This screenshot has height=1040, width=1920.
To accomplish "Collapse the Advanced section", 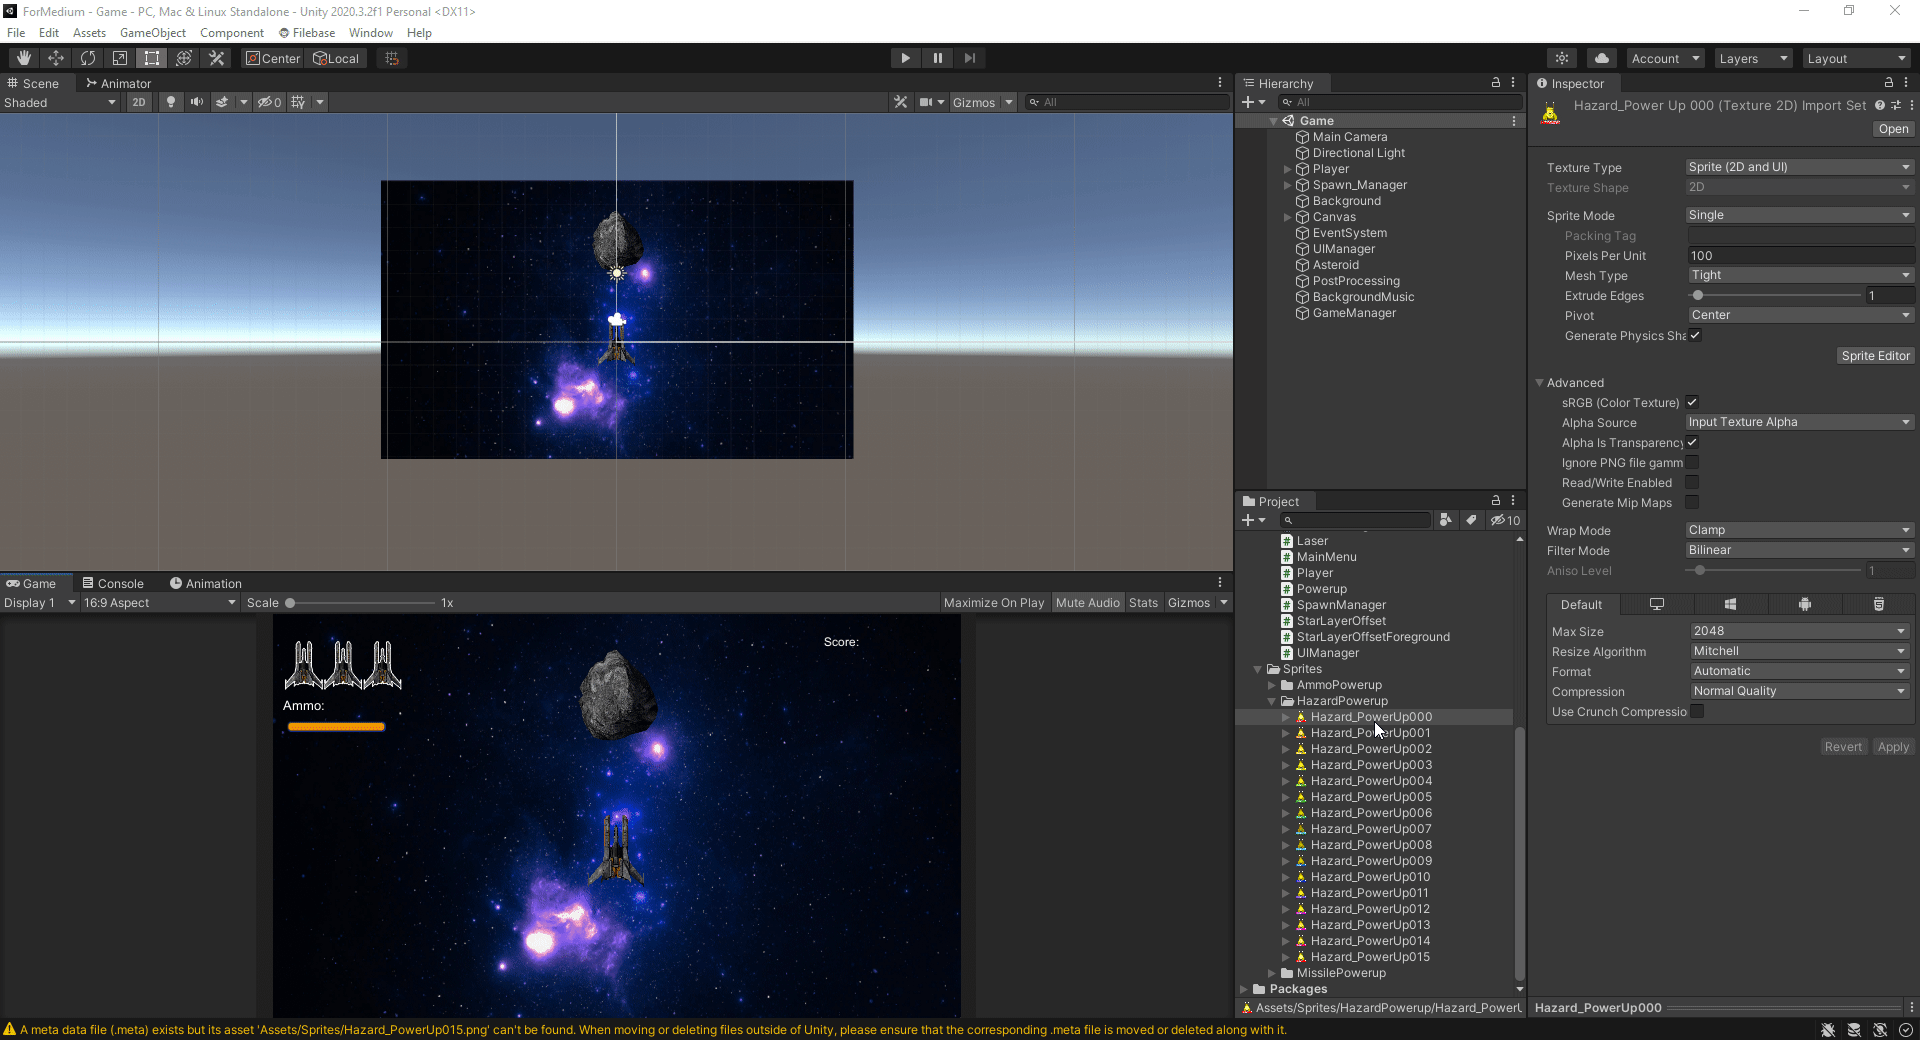I will [1540, 383].
